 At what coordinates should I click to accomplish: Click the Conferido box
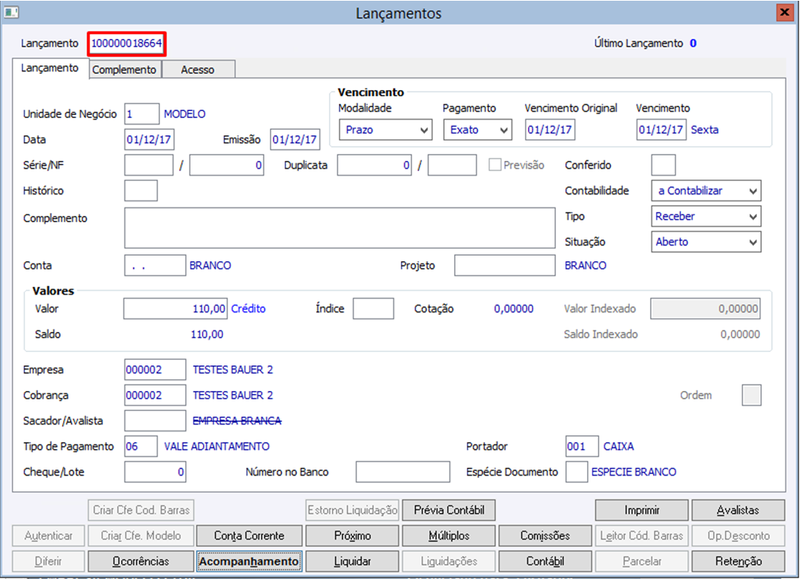click(663, 165)
